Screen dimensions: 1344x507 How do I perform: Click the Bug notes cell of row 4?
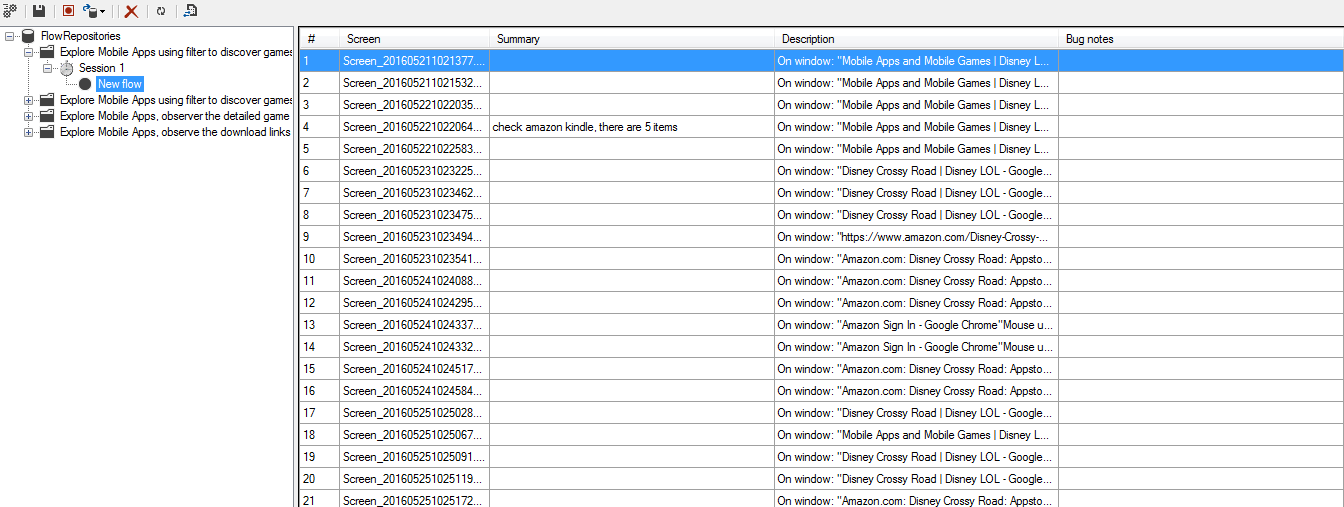[1201, 127]
